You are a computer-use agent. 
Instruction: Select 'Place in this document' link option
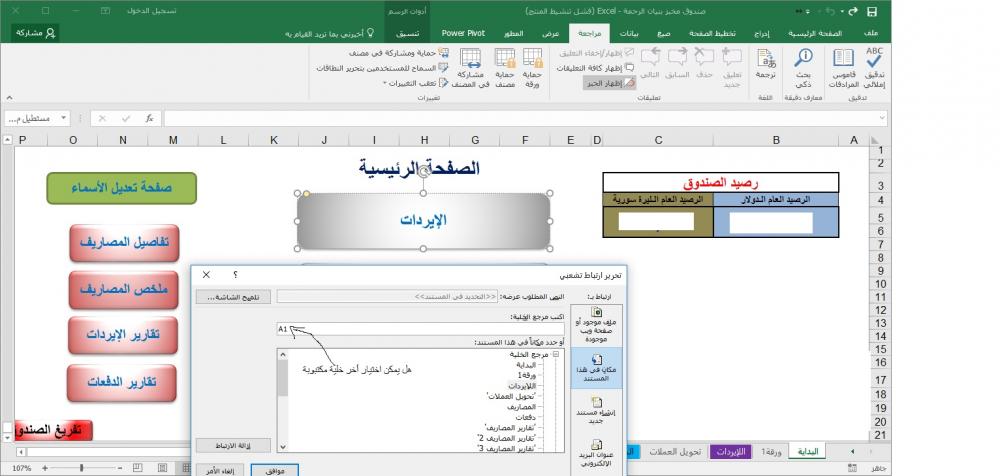click(596, 368)
